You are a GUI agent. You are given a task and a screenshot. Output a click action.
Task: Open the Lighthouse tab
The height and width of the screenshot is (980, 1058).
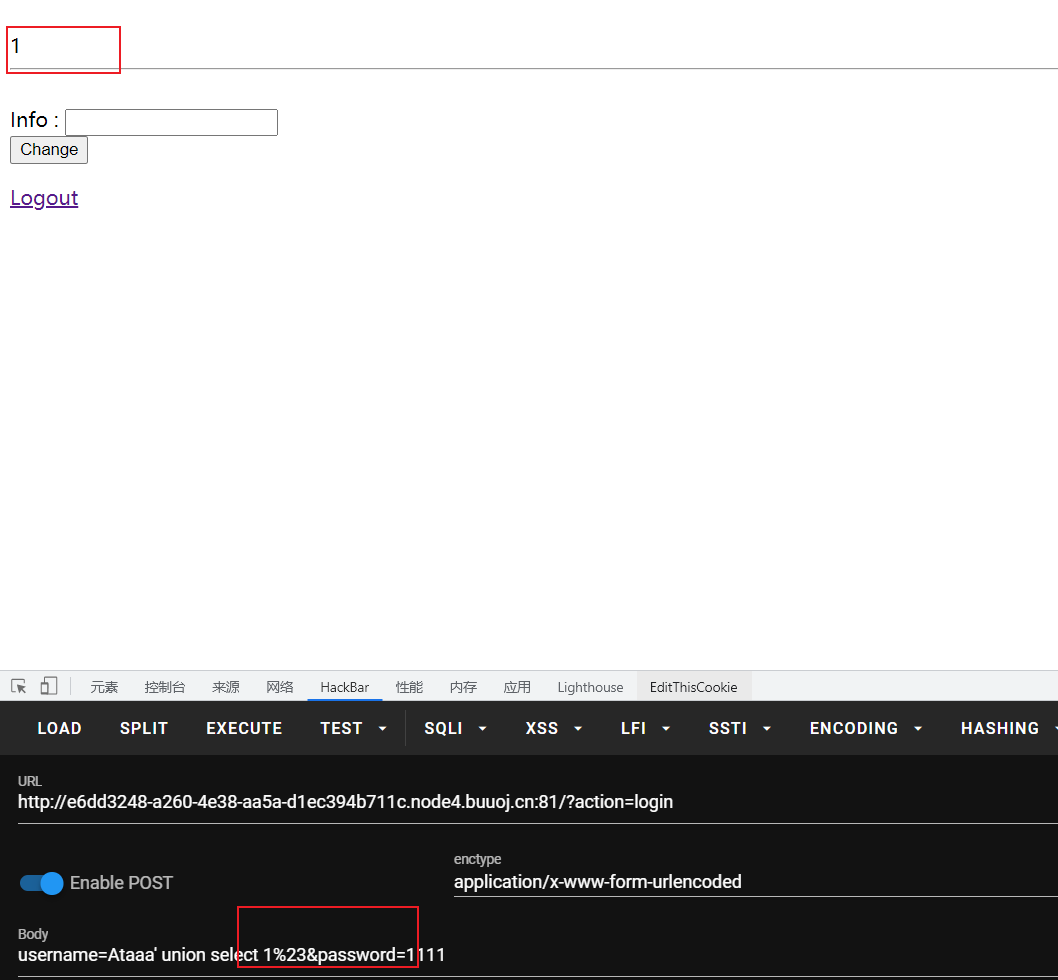coord(590,687)
